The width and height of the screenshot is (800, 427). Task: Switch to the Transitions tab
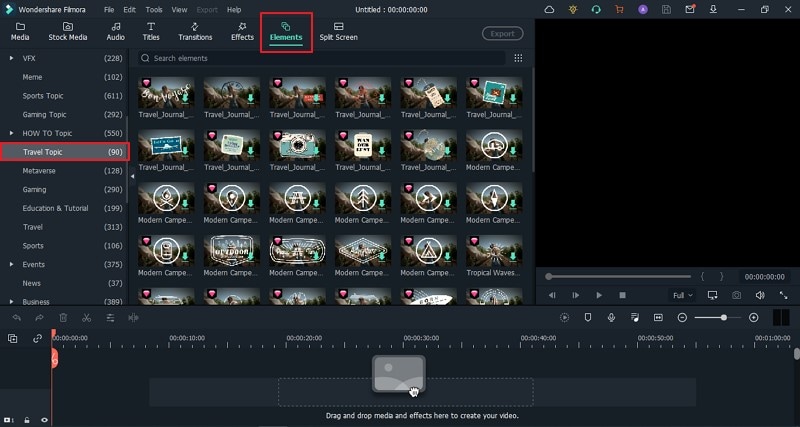195,32
